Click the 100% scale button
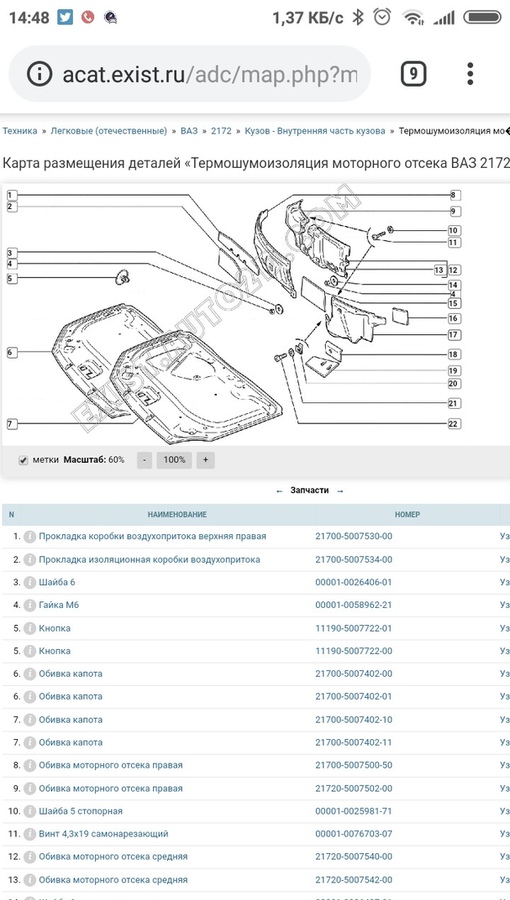 point(174,460)
